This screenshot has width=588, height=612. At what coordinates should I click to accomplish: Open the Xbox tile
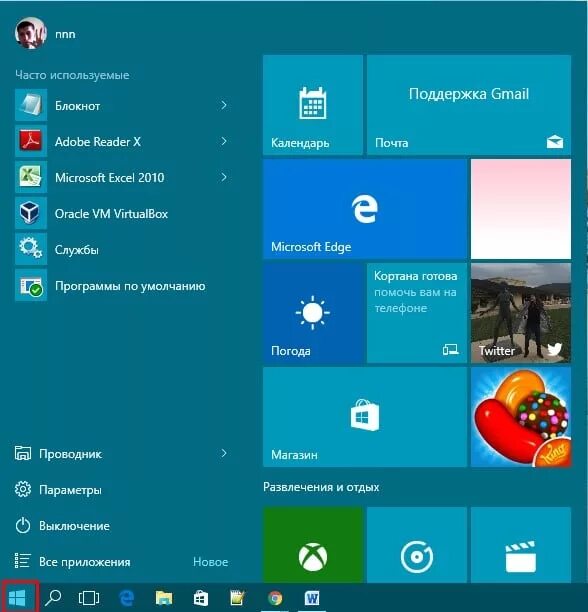pyautogui.click(x=313, y=545)
